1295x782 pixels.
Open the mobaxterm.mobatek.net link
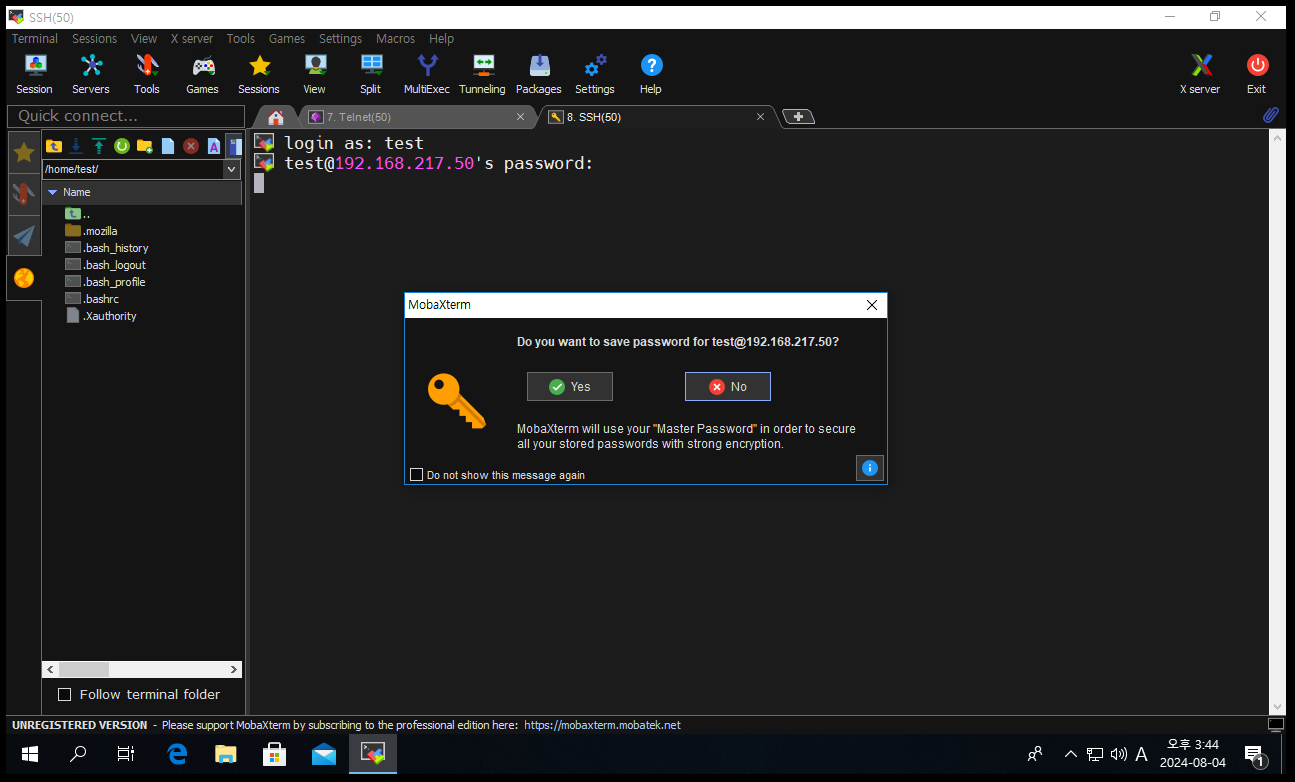point(602,725)
